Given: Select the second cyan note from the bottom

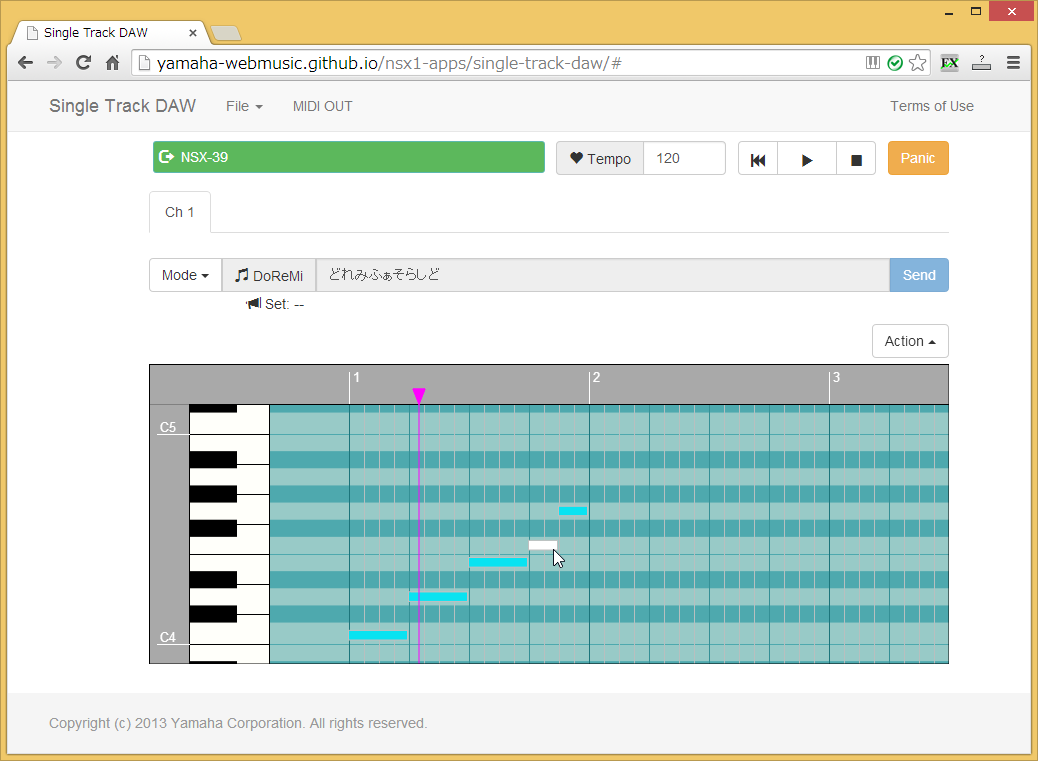Looking at the screenshot, I should pos(438,597).
